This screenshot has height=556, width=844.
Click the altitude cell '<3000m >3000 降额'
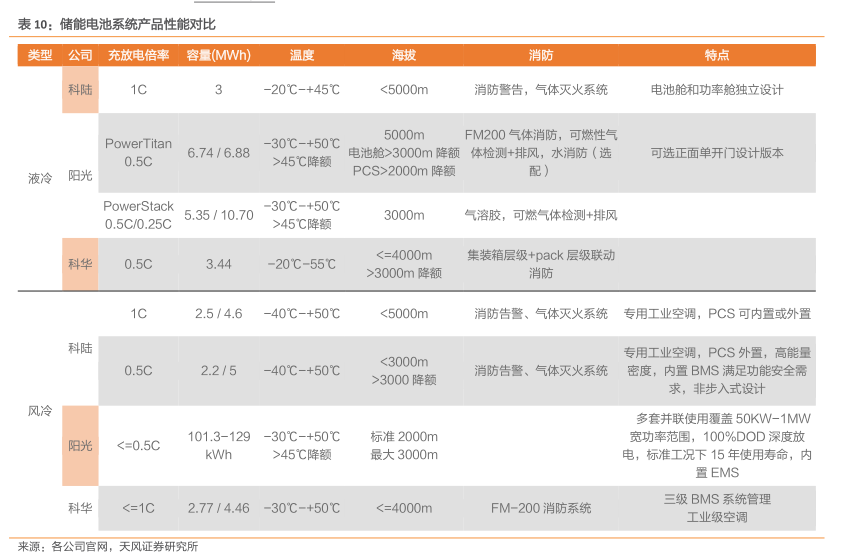coord(404,371)
